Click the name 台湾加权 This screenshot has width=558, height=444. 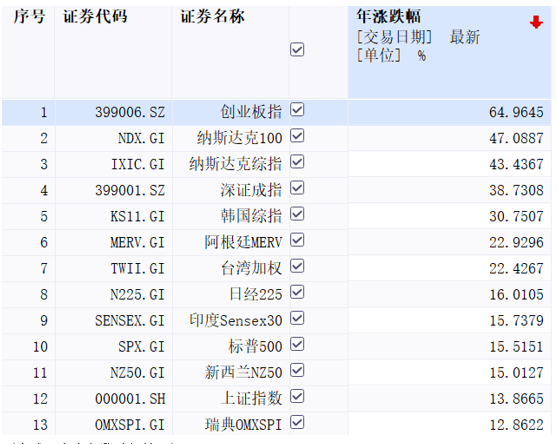[251, 268]
